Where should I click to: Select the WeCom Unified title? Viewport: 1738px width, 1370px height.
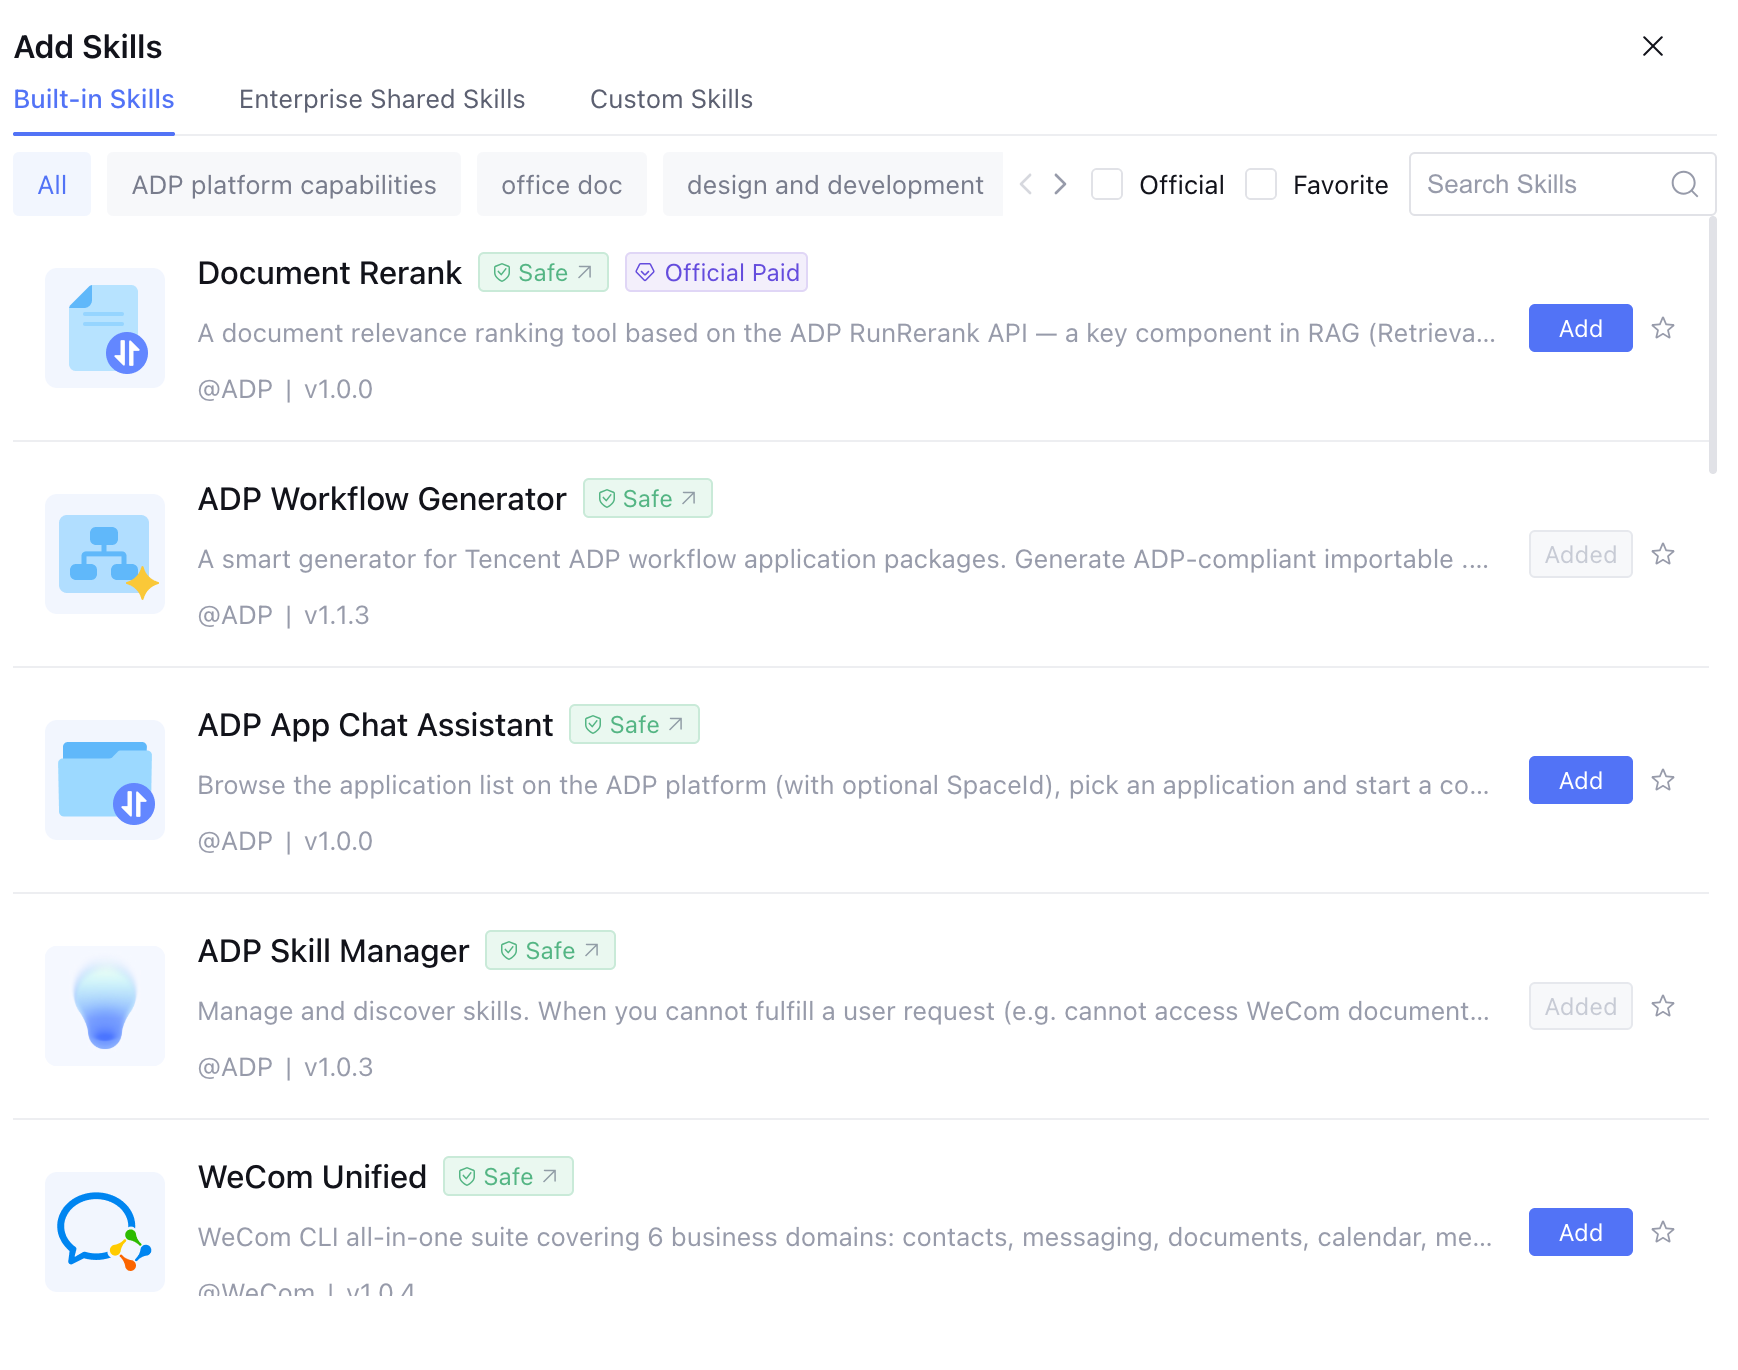tap(312, 1176)
